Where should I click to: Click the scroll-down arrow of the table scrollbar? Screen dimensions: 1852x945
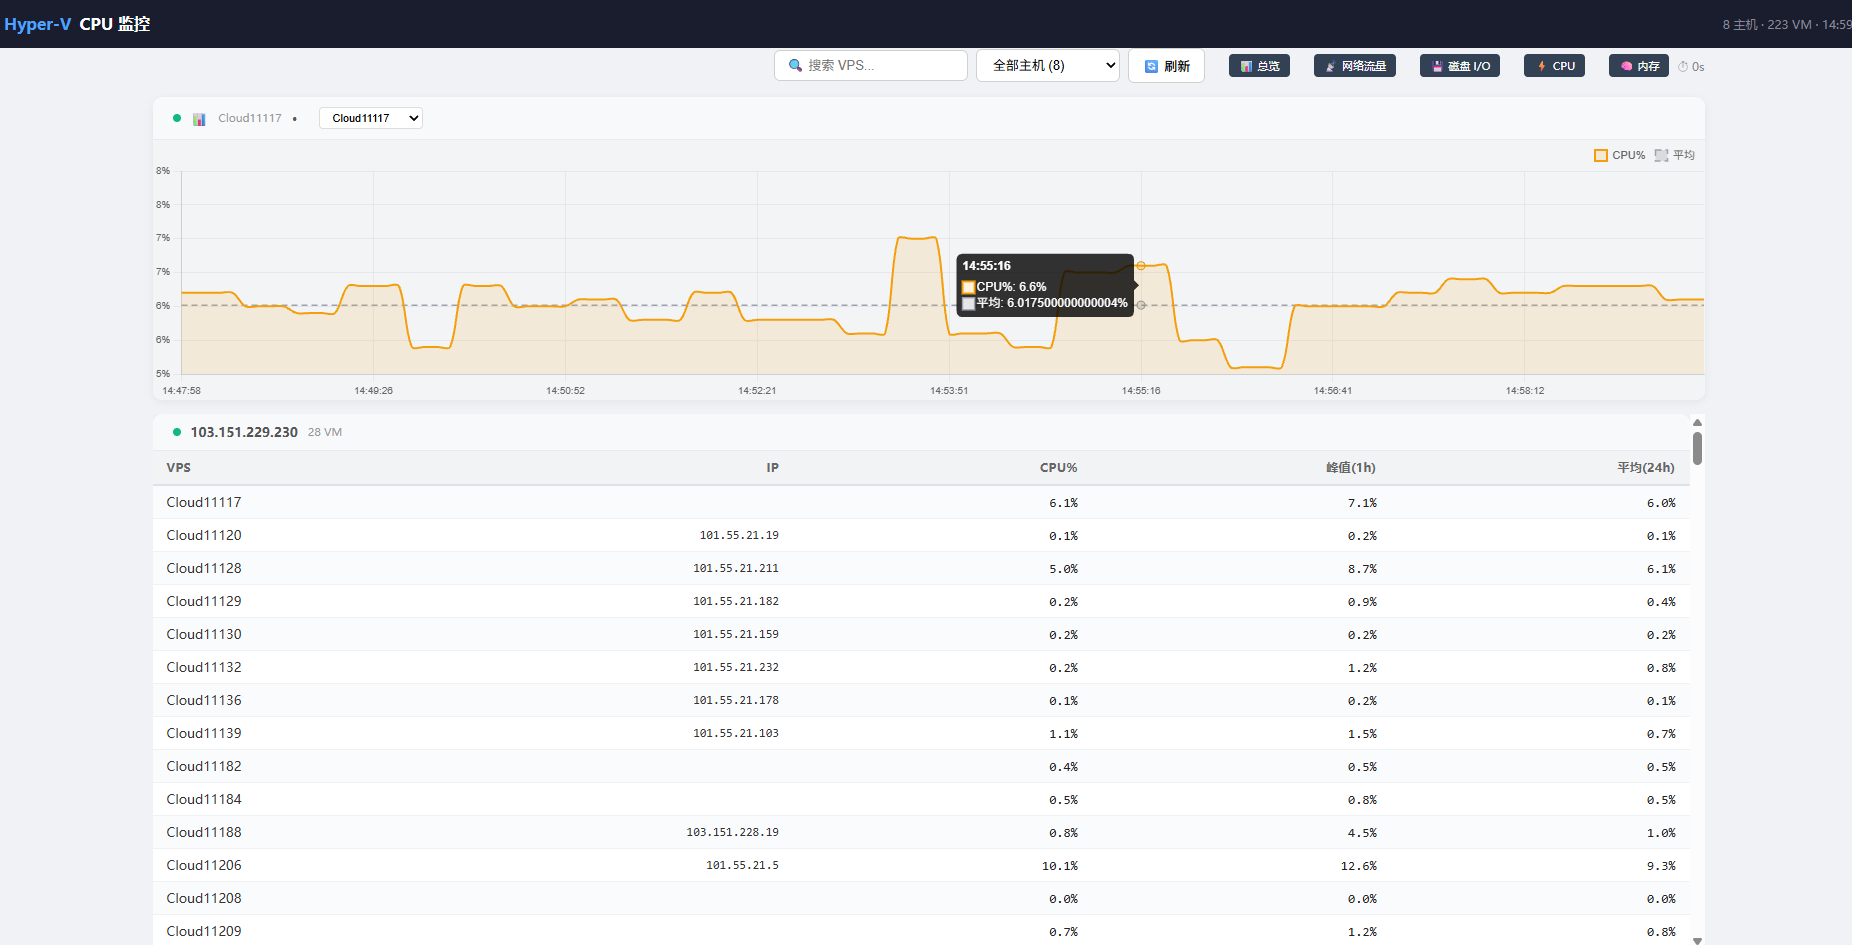1697,940
